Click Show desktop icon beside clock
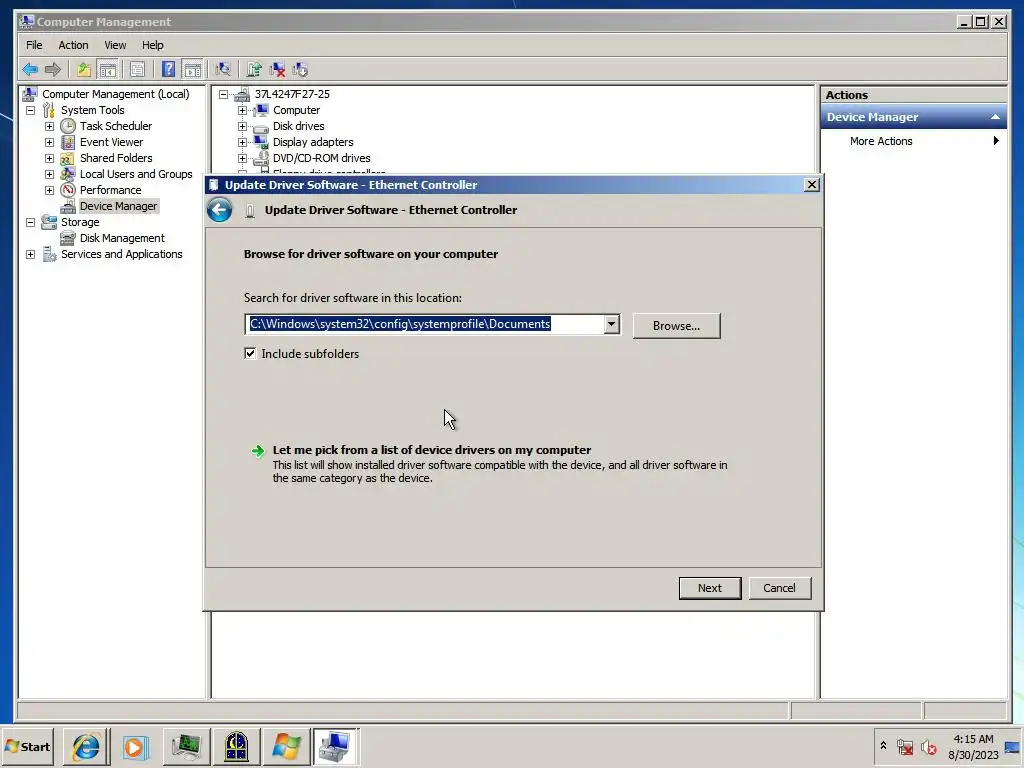 pos(1012,746)
